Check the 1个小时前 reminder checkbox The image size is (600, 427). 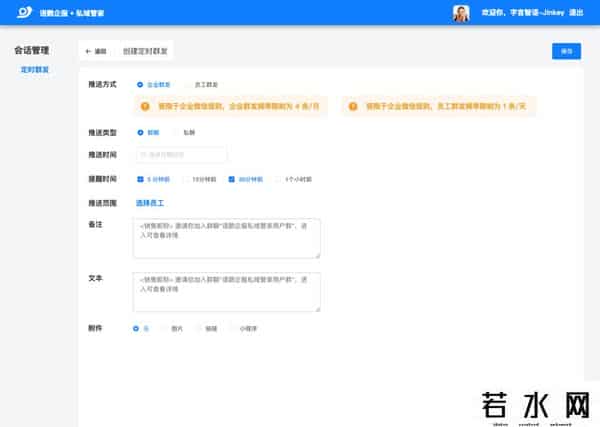point(278,179)
